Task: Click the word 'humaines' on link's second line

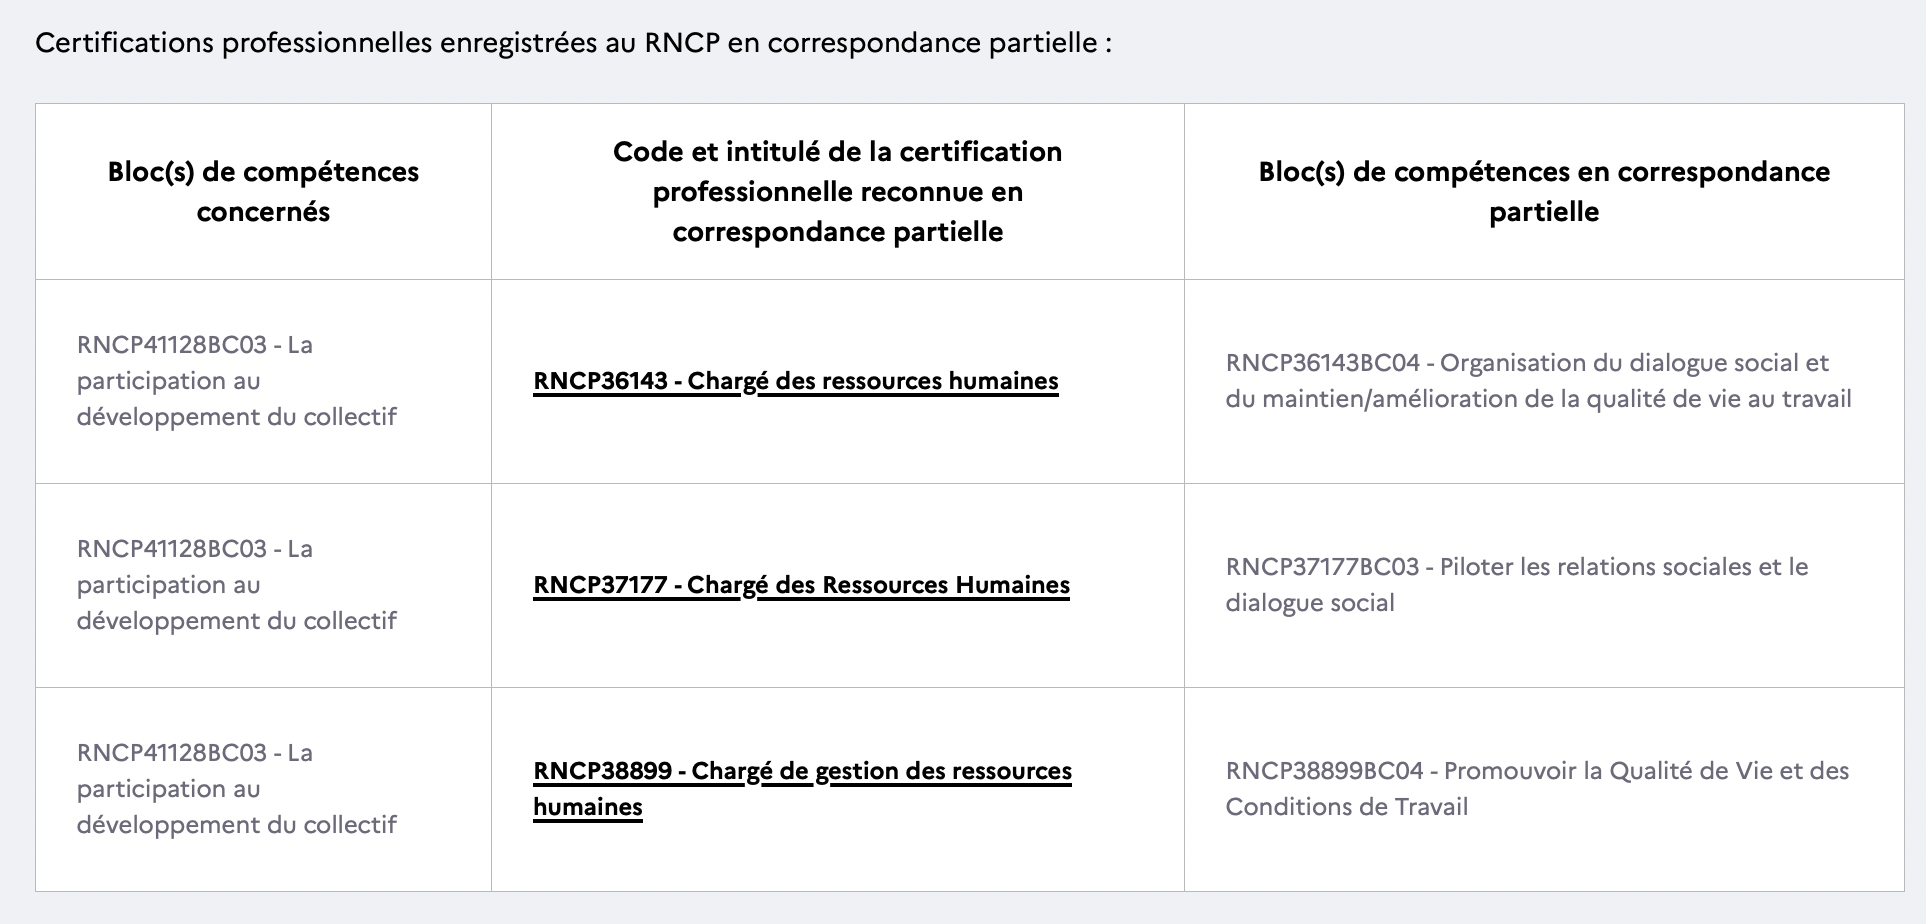Action: (588, 807)
